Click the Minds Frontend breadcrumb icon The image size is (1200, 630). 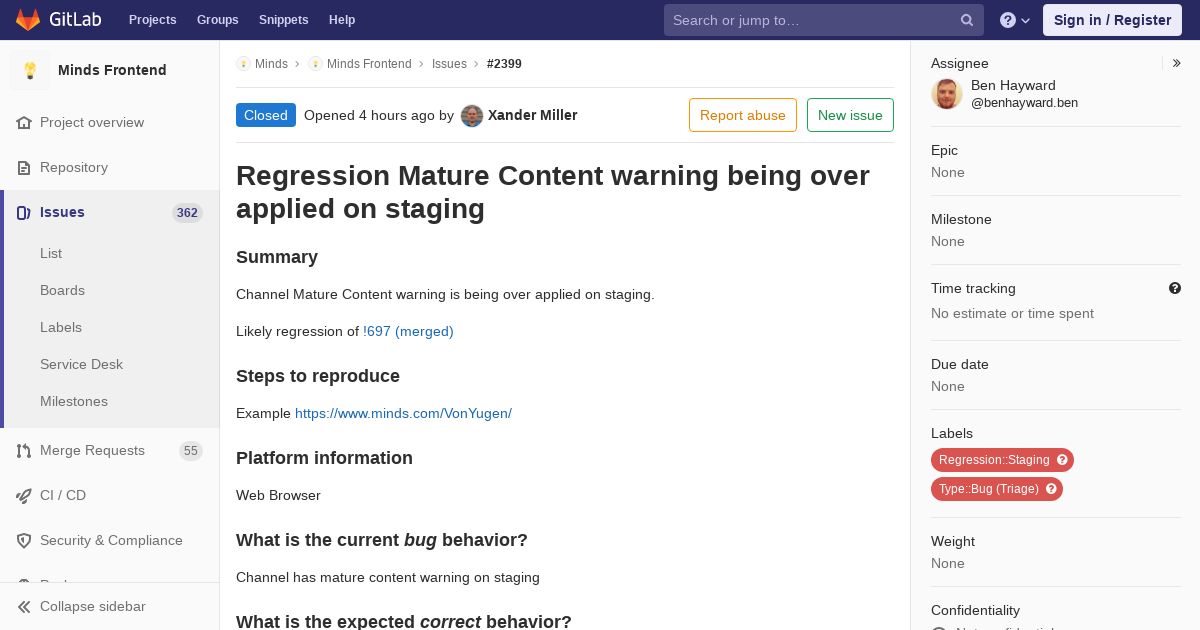[x=315, y=63]
